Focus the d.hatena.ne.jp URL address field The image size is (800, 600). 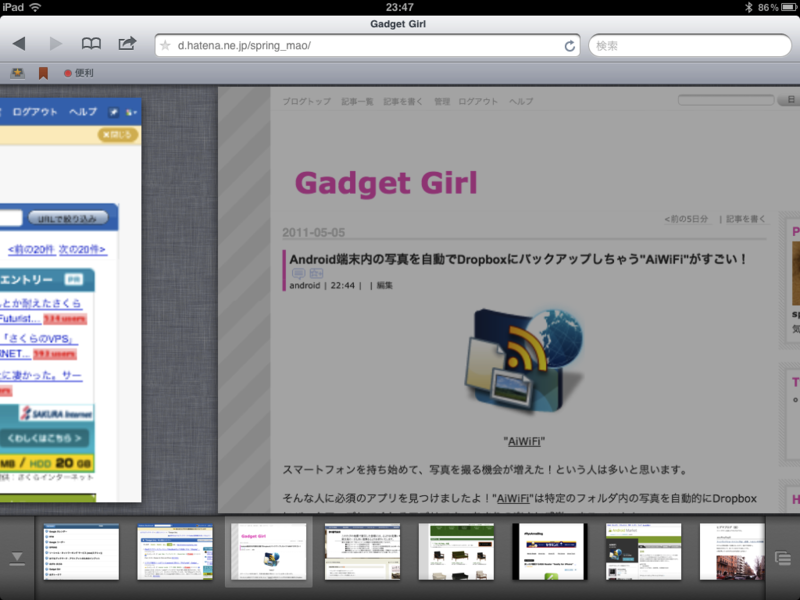coord(367,45)
